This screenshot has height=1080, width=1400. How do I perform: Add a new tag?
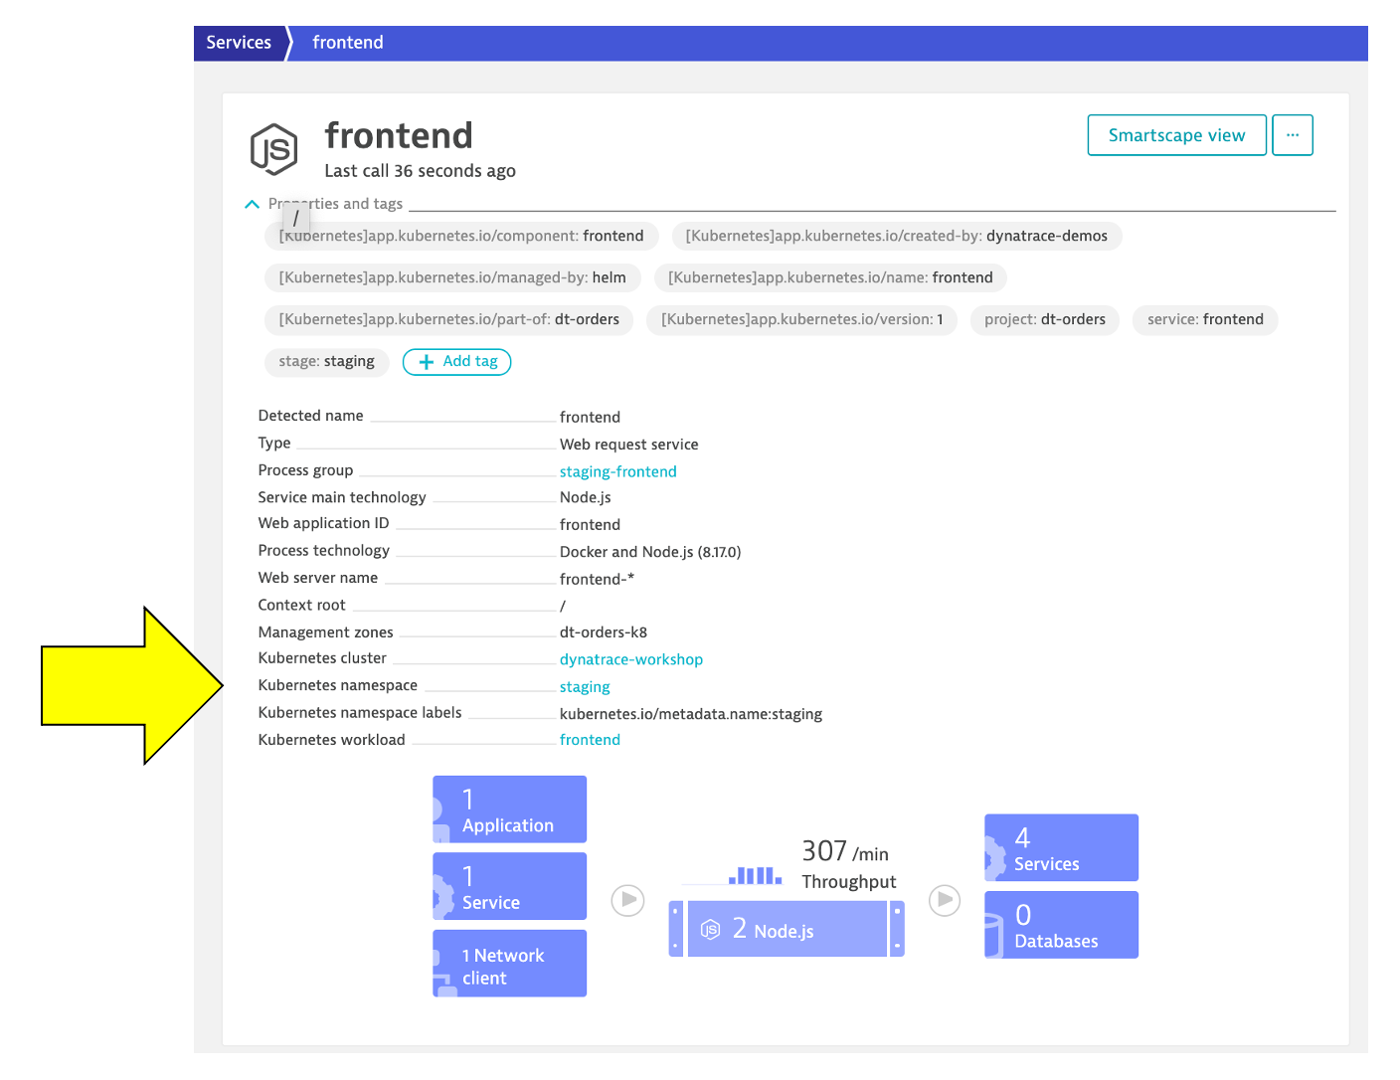(457, 362)
